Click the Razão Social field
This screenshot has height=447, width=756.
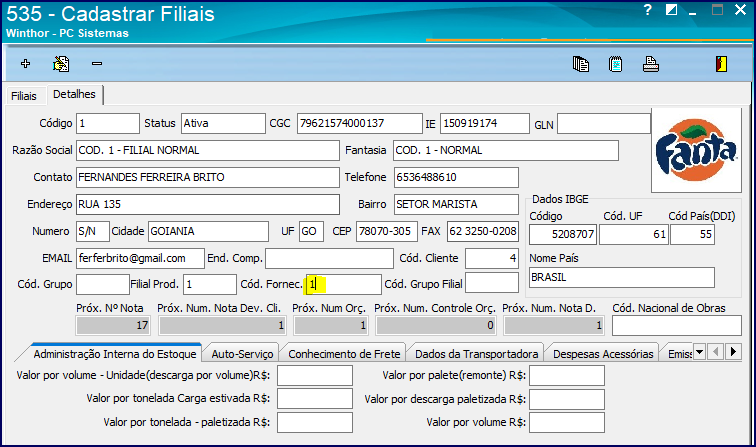point(208,150)
